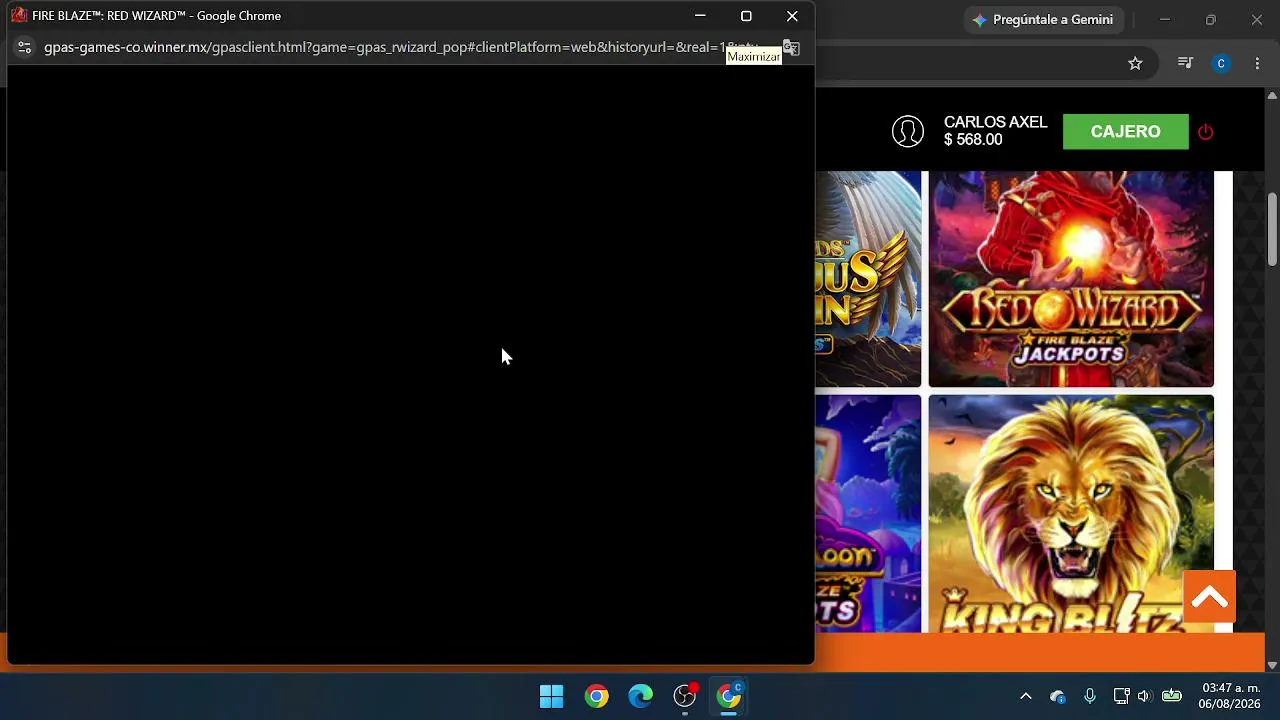Image resolution: width=1280 pixels, height=720 pixels.
Task: Click the user account avatar icon
Action: 908,131
